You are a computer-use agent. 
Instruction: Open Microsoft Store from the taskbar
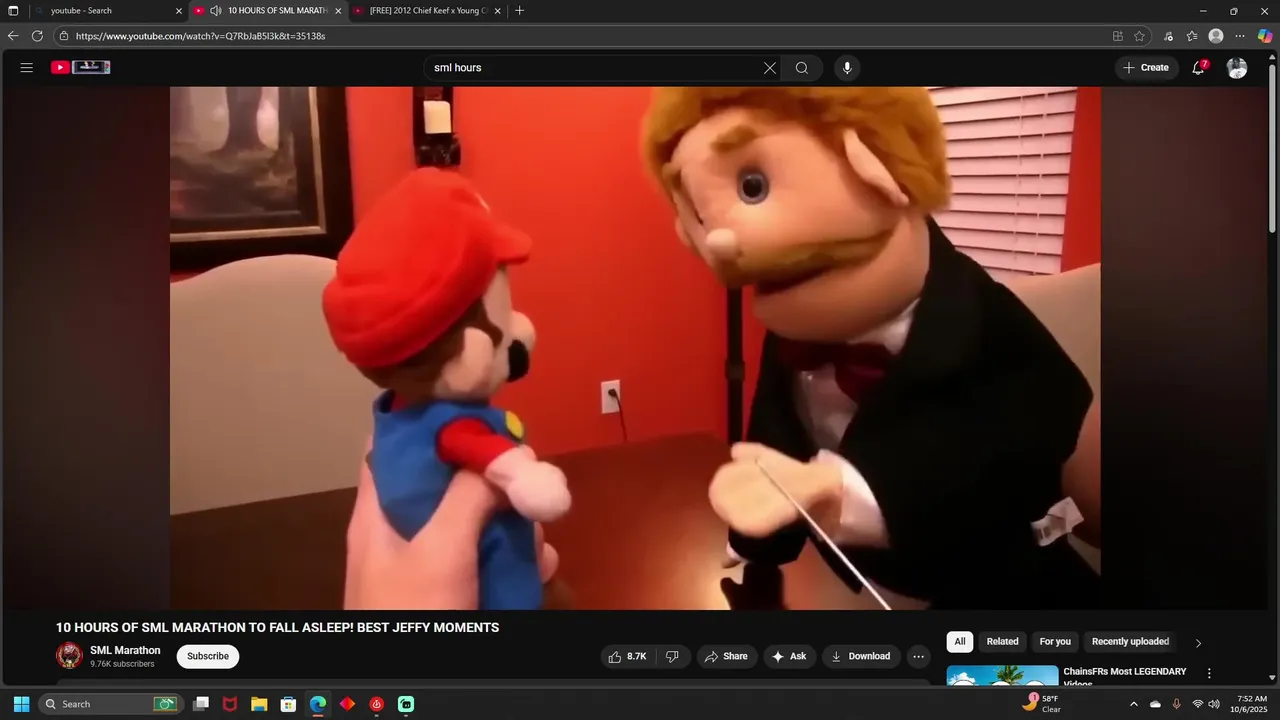(288, 704)
